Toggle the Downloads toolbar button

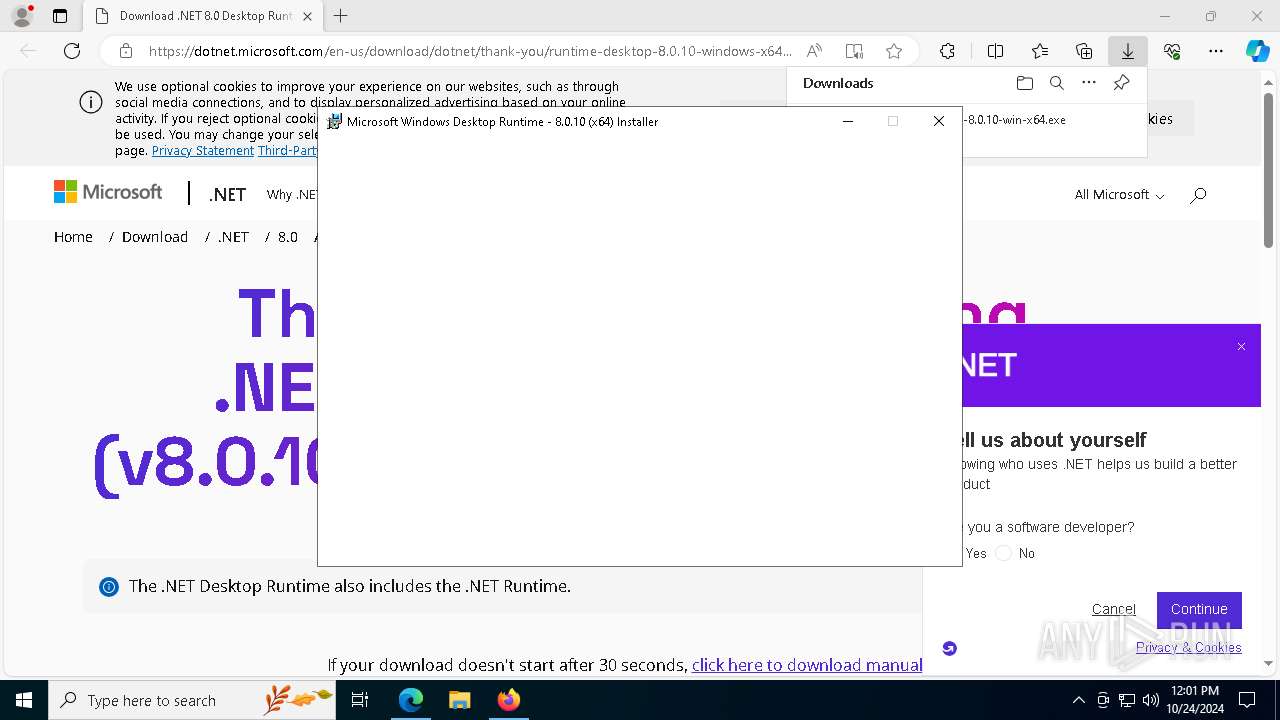[1128, 51]
